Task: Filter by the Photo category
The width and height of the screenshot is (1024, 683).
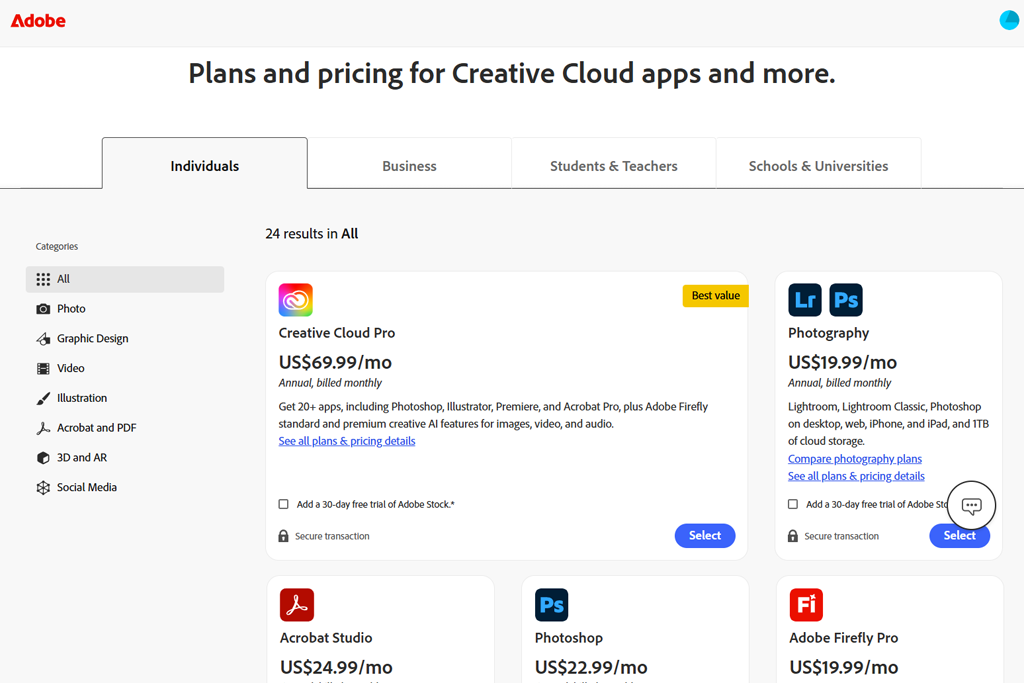Action: [125, 309]
